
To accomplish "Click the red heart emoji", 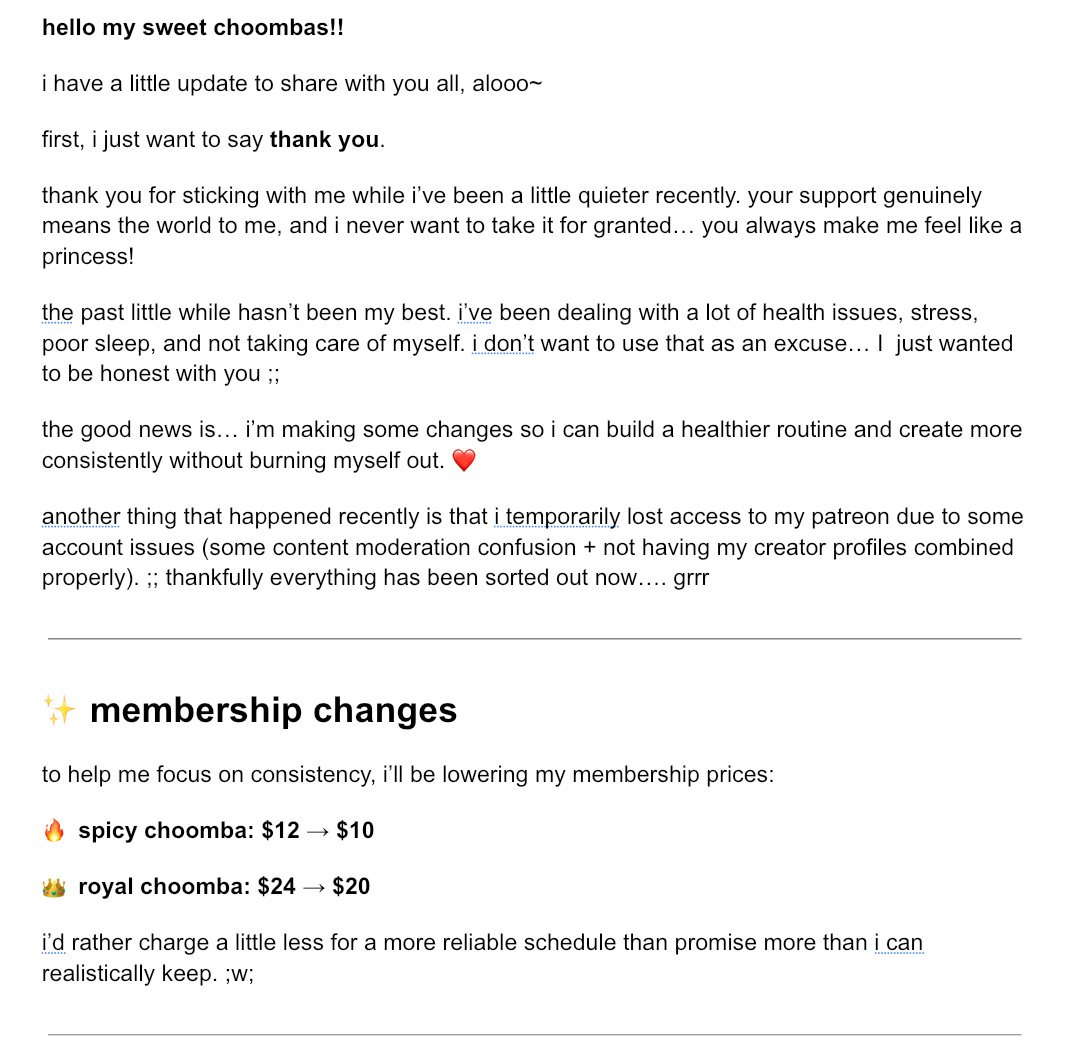I will tap(464, 460).
